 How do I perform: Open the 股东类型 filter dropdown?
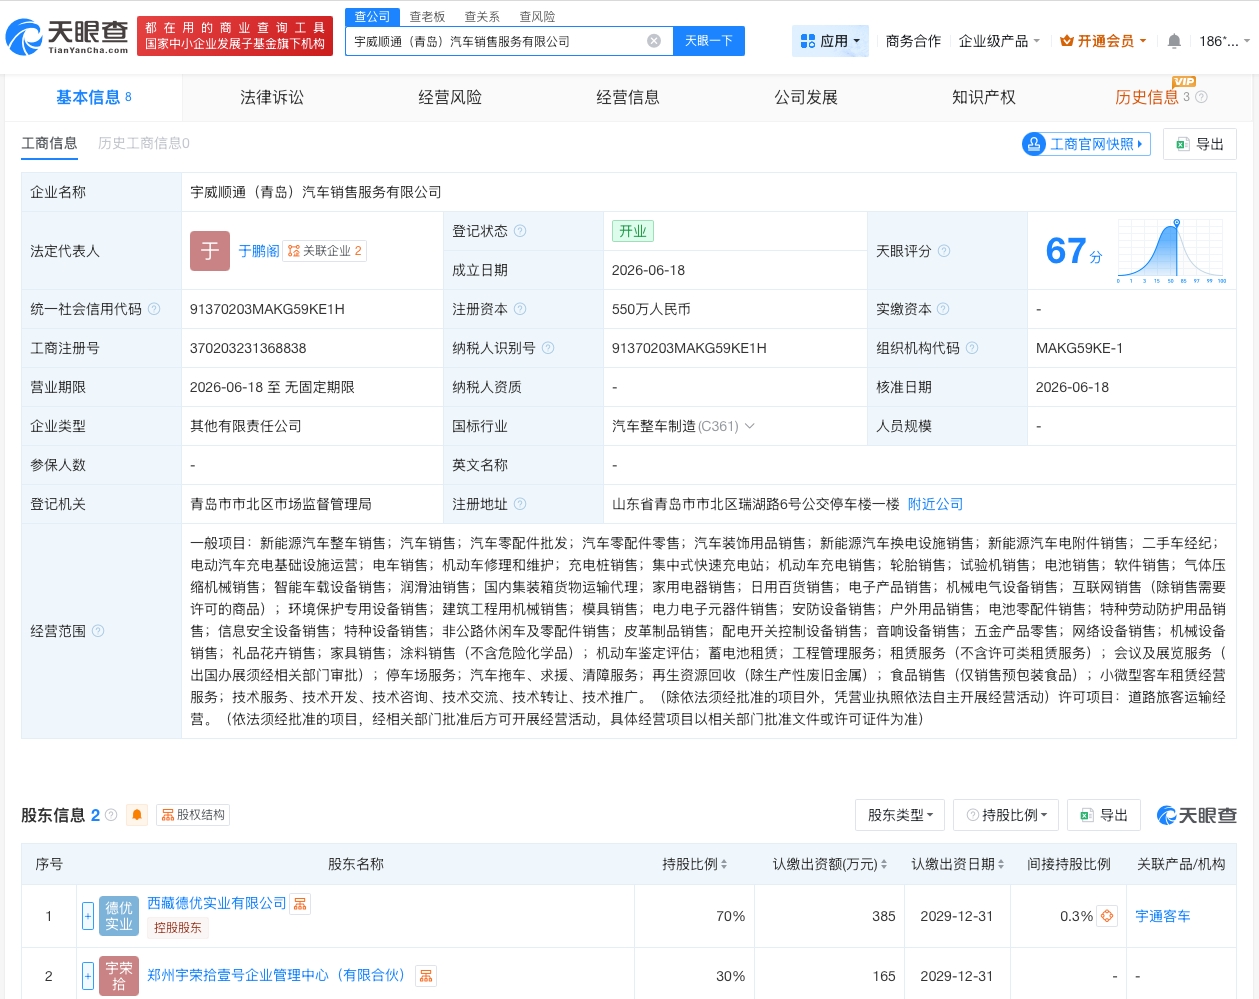tap(900, 815)
